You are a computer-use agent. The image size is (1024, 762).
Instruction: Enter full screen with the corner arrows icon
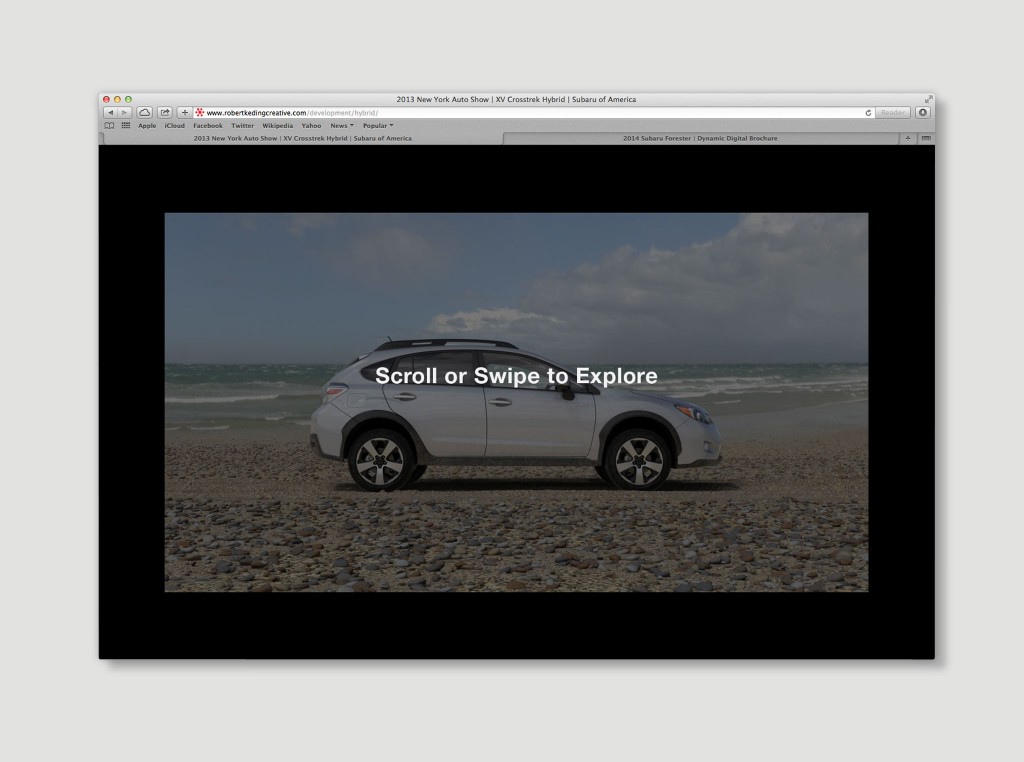coord(928,99)
